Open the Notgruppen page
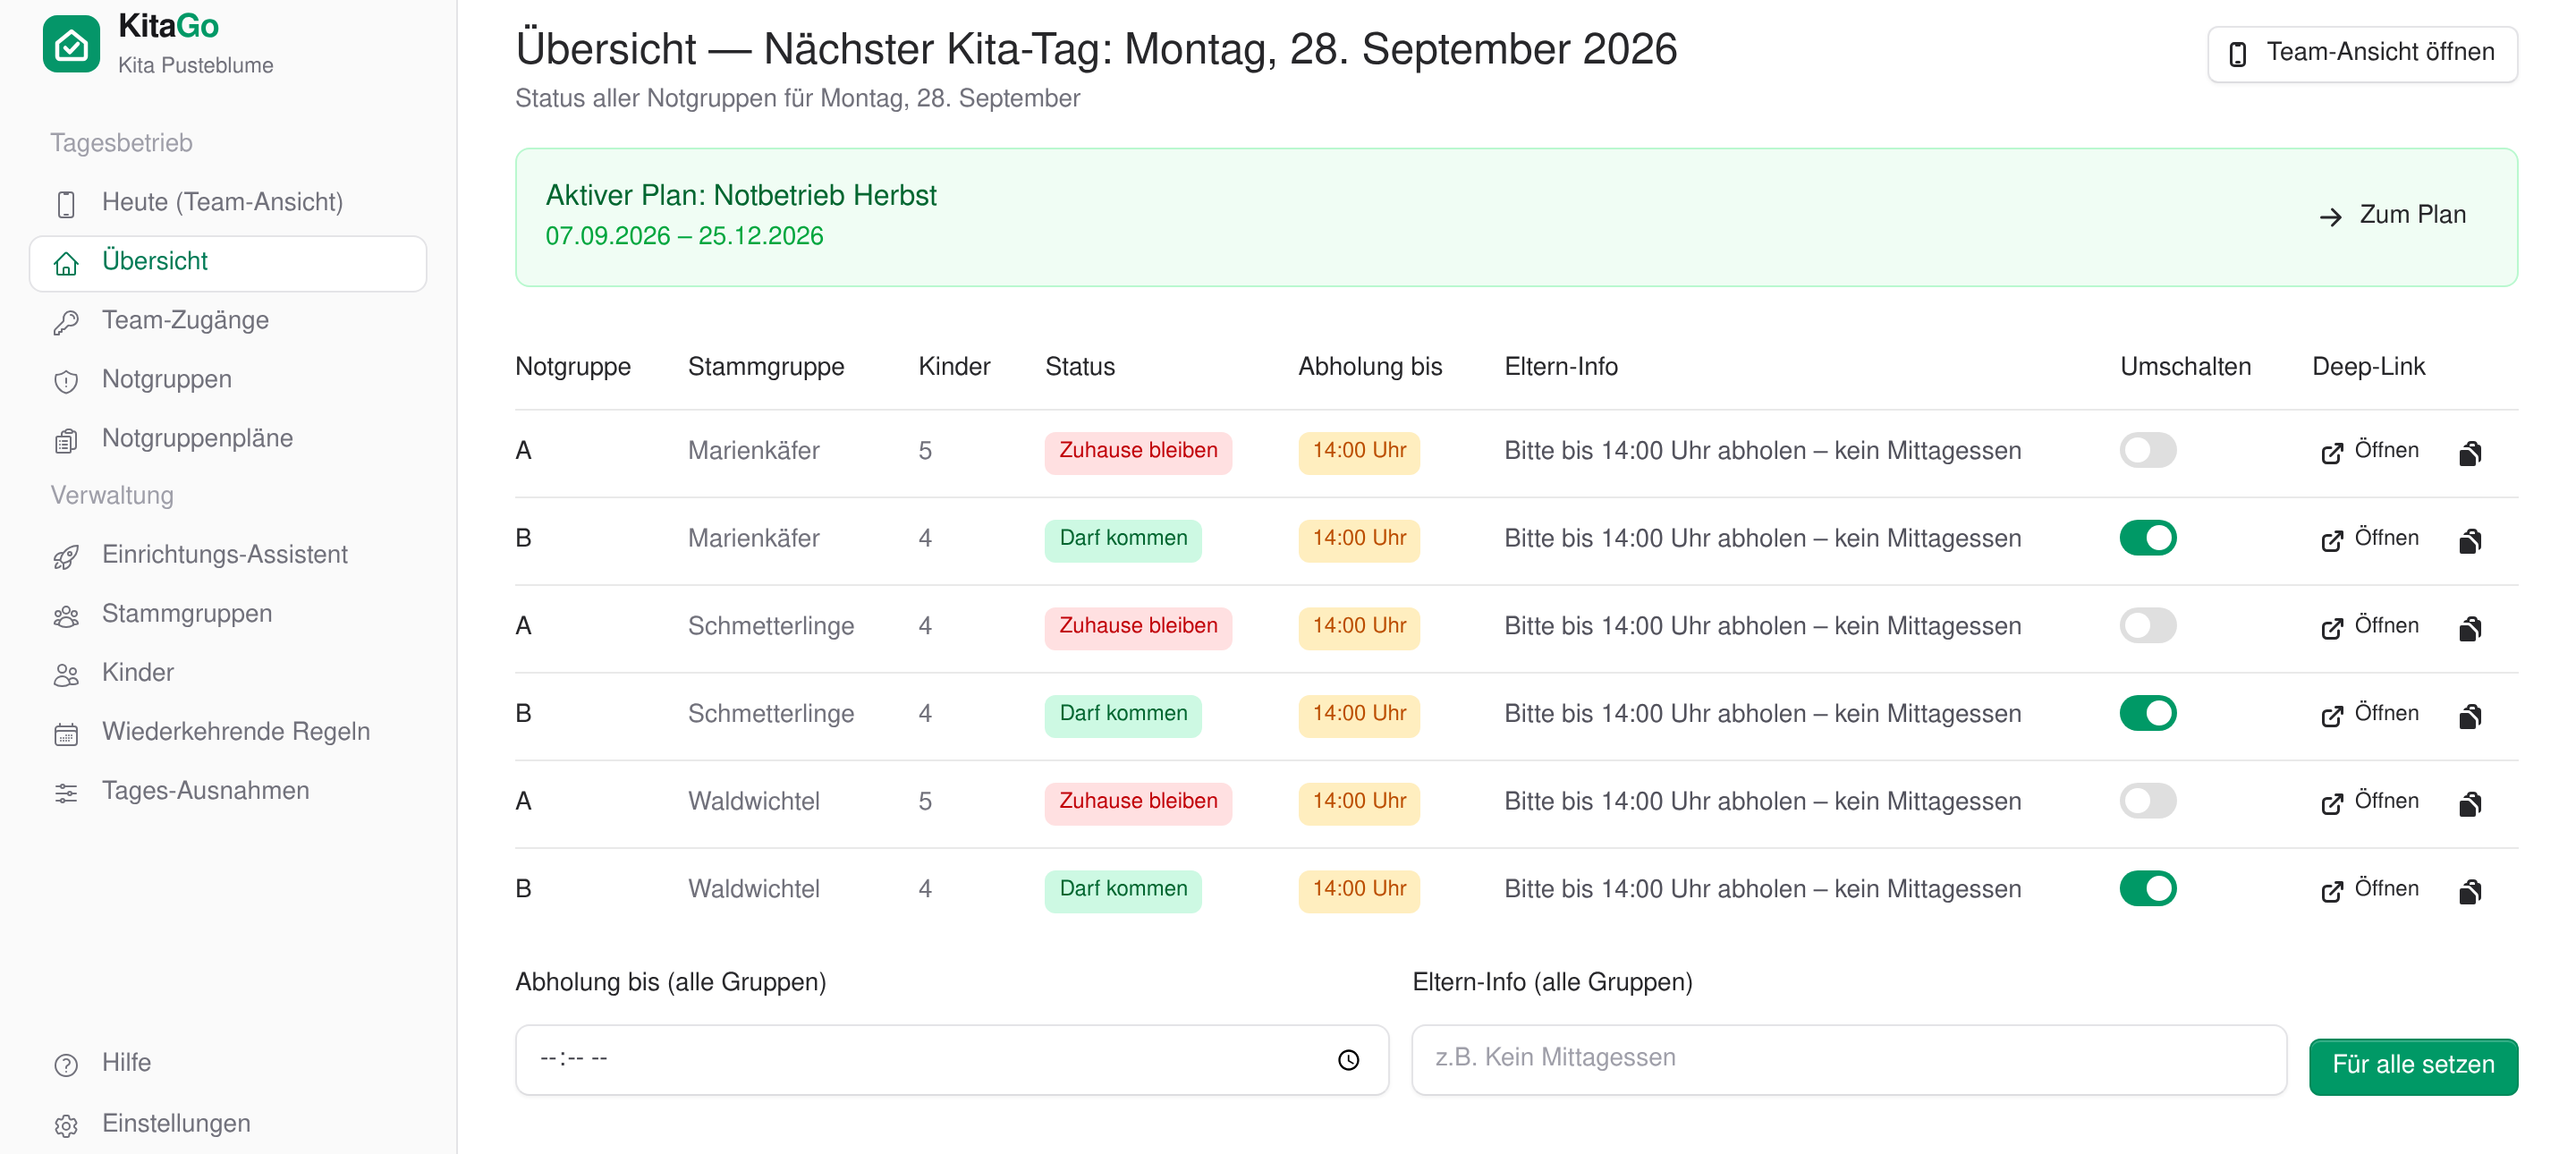Image resolution: width=2576 pixels, height=1154 pixels. pos(228,380)
